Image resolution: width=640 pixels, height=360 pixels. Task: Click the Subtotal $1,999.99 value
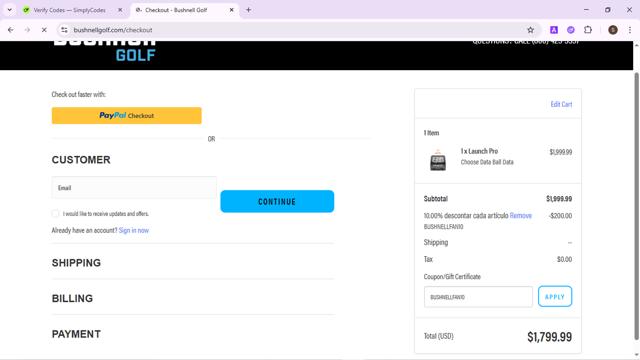(x=559, y=199)
